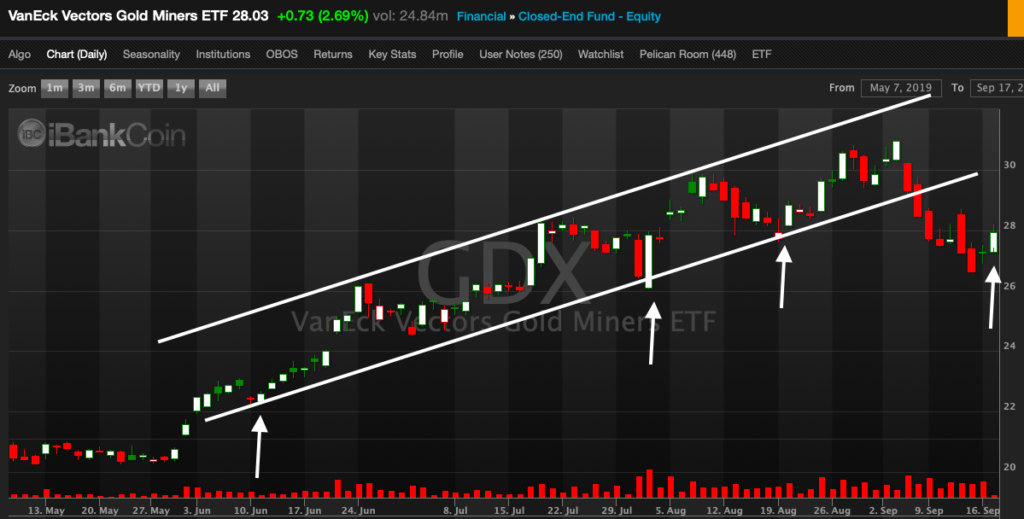Click the 30 price axis label

1010,166
